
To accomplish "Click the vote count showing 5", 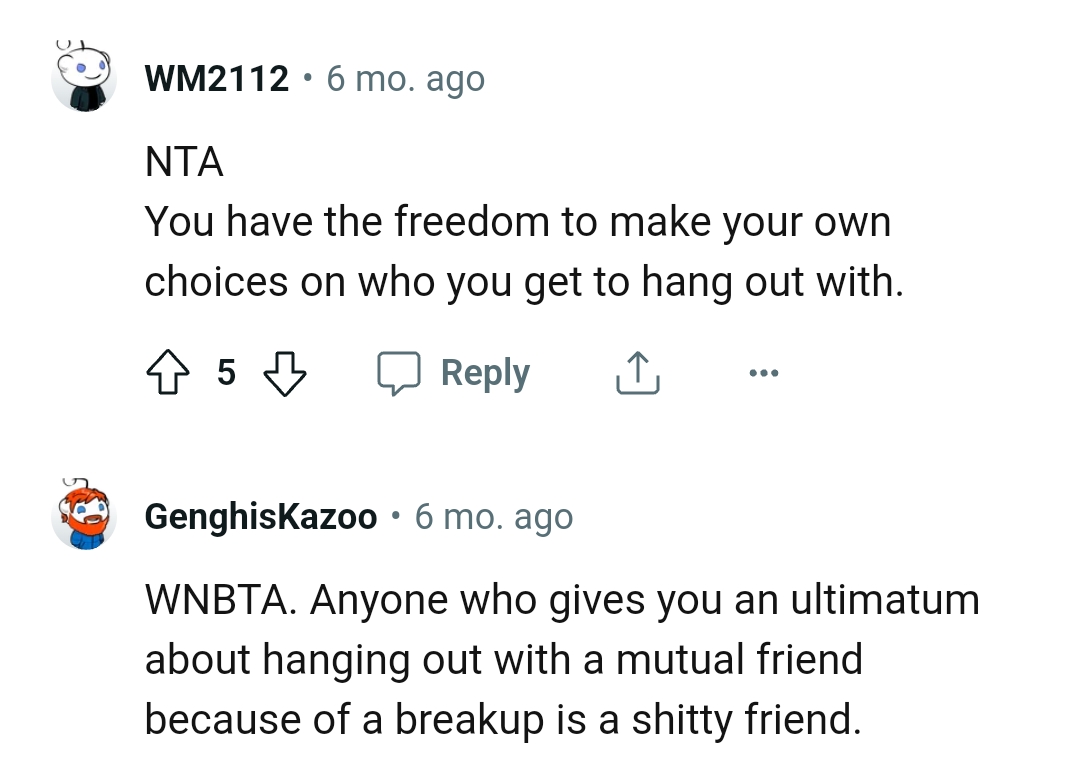I will click(227, 373).
